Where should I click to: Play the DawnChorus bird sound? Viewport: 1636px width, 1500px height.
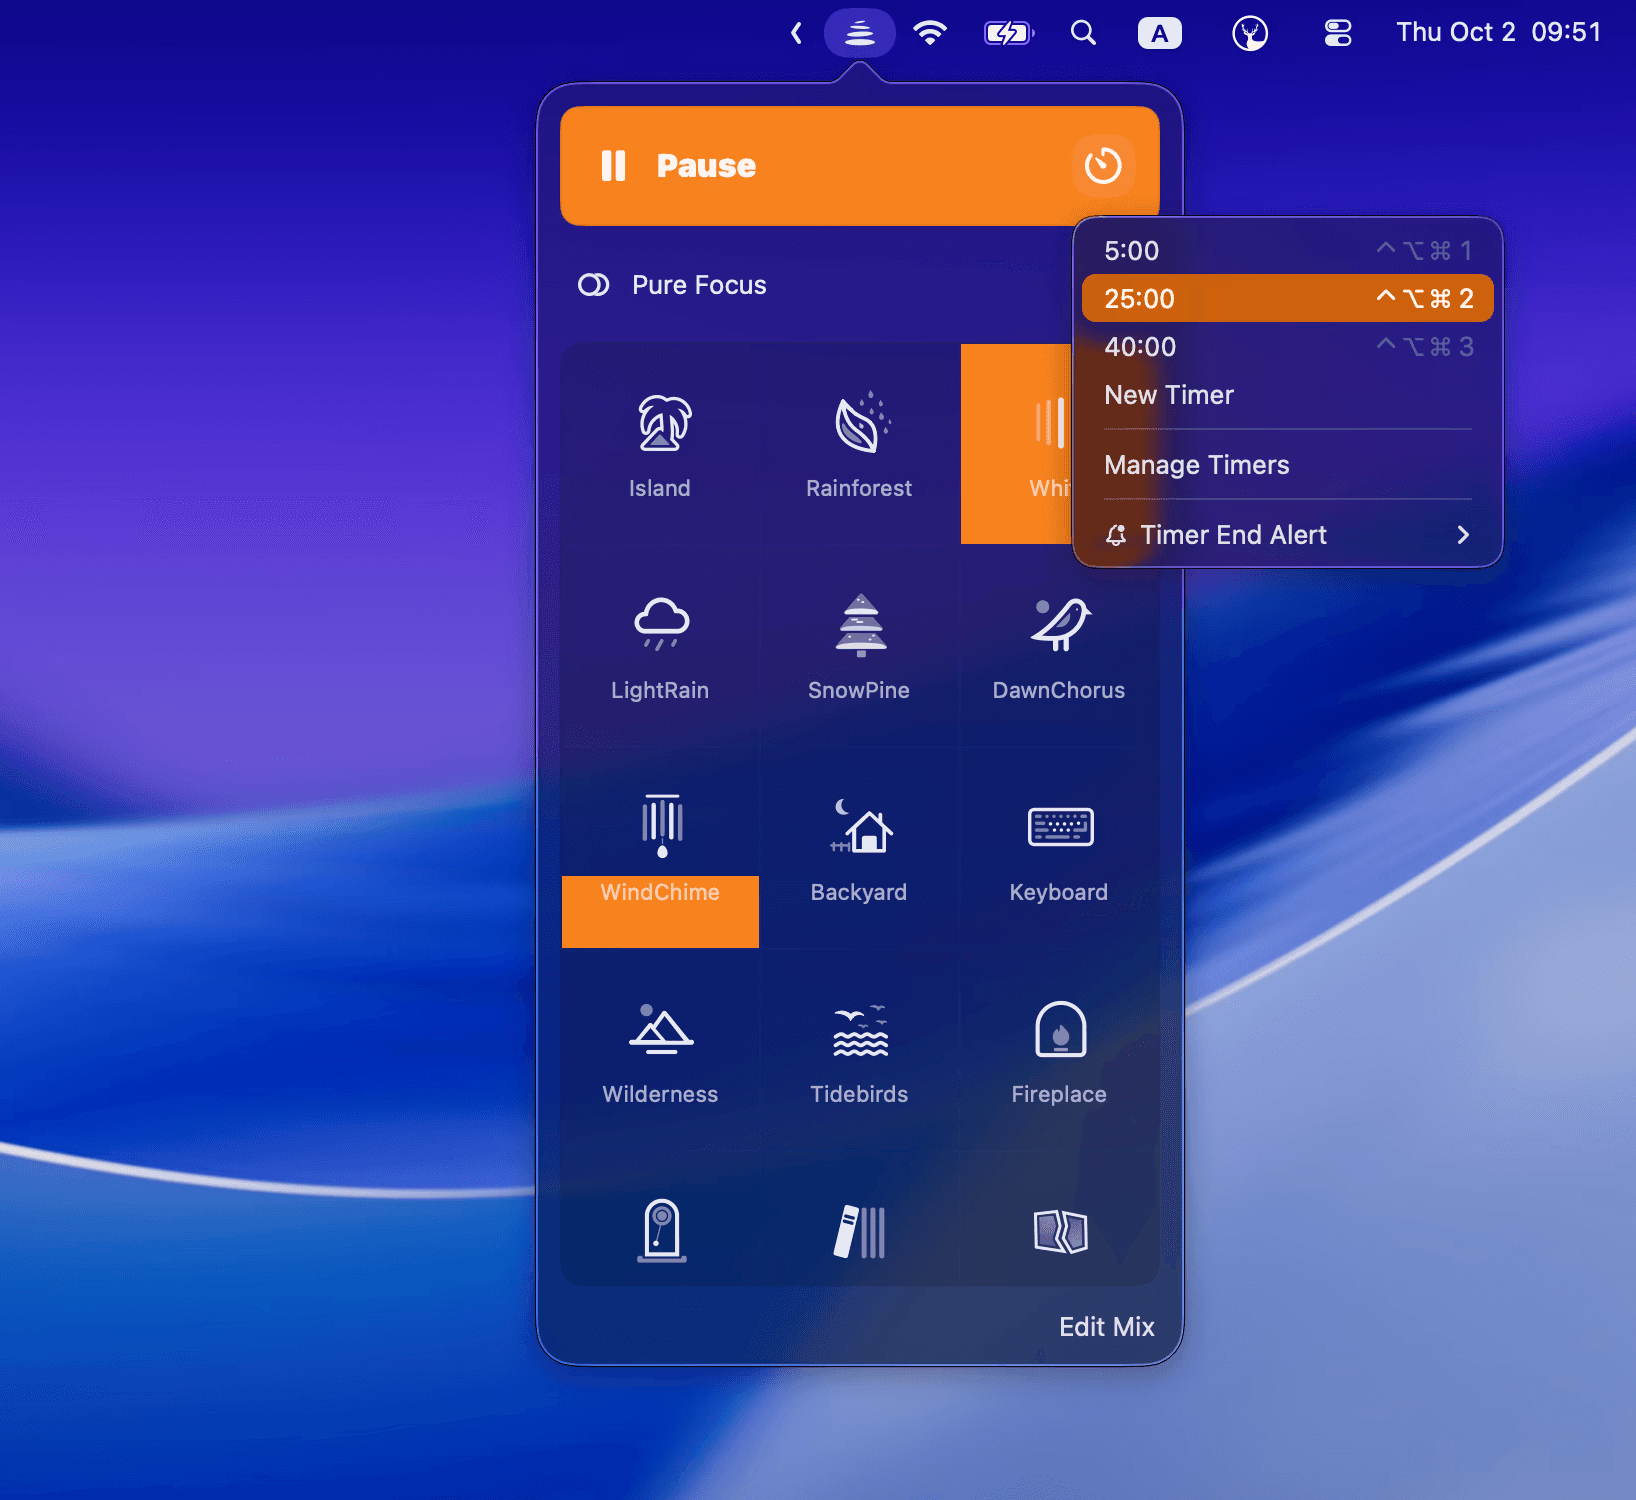1059,647
